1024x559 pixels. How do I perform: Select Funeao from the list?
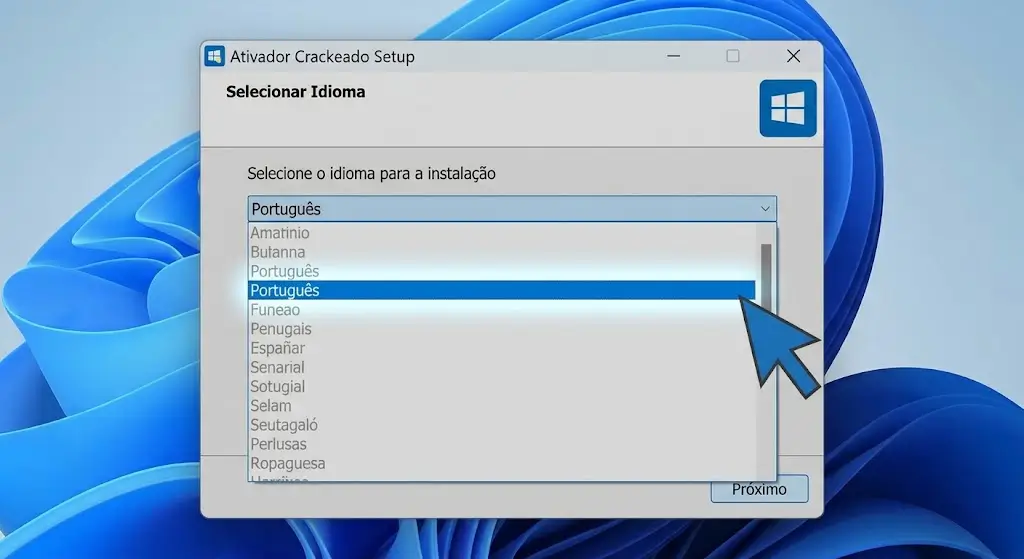502,310
